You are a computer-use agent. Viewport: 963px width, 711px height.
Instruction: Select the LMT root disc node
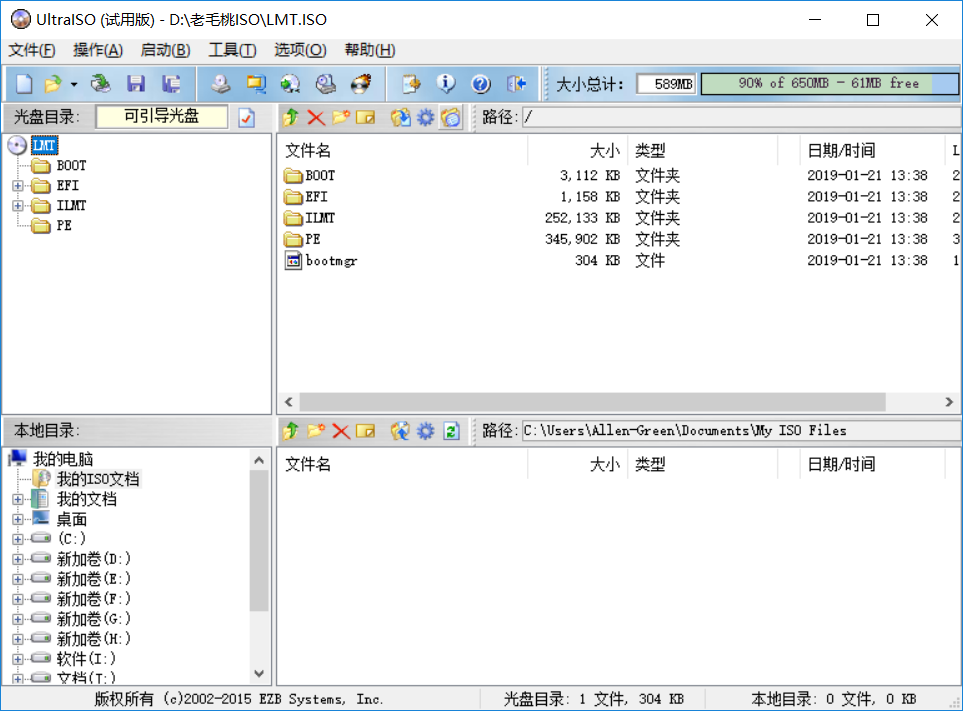tap(44, 146)
